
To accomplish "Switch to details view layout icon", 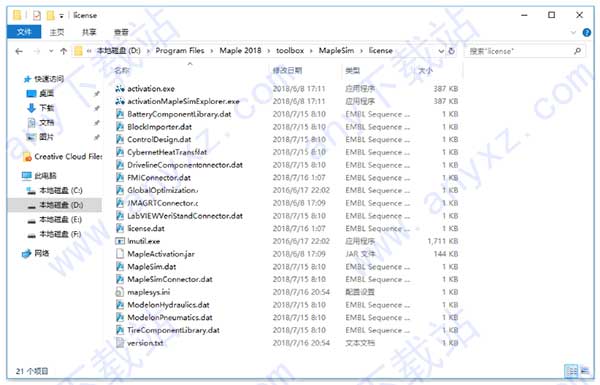I will click(571, 370).
